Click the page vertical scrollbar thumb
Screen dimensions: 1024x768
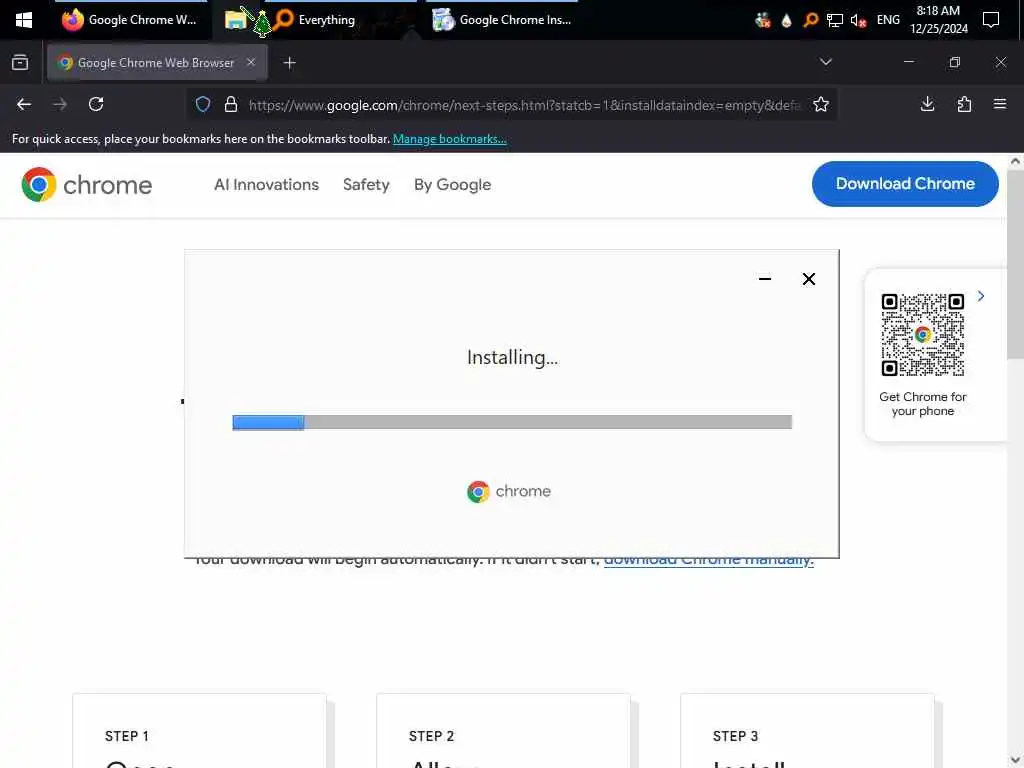coord(1015,264)
